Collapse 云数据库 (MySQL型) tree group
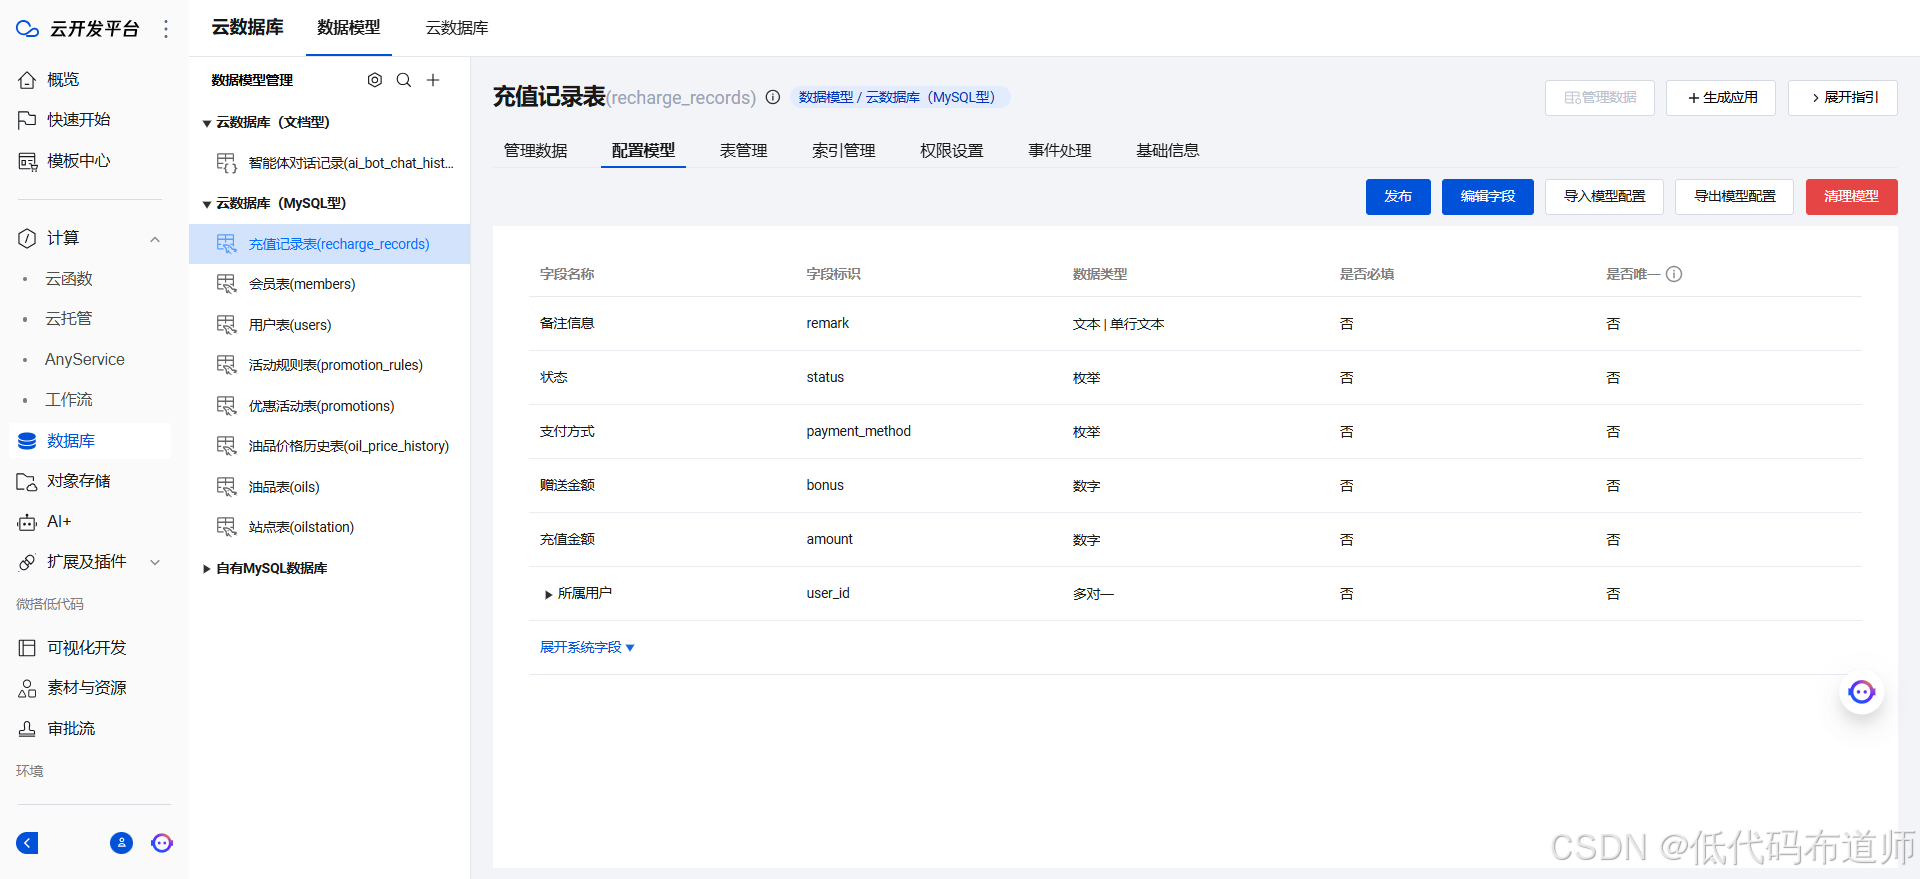 pyautogui.click(x=207, y=204)
